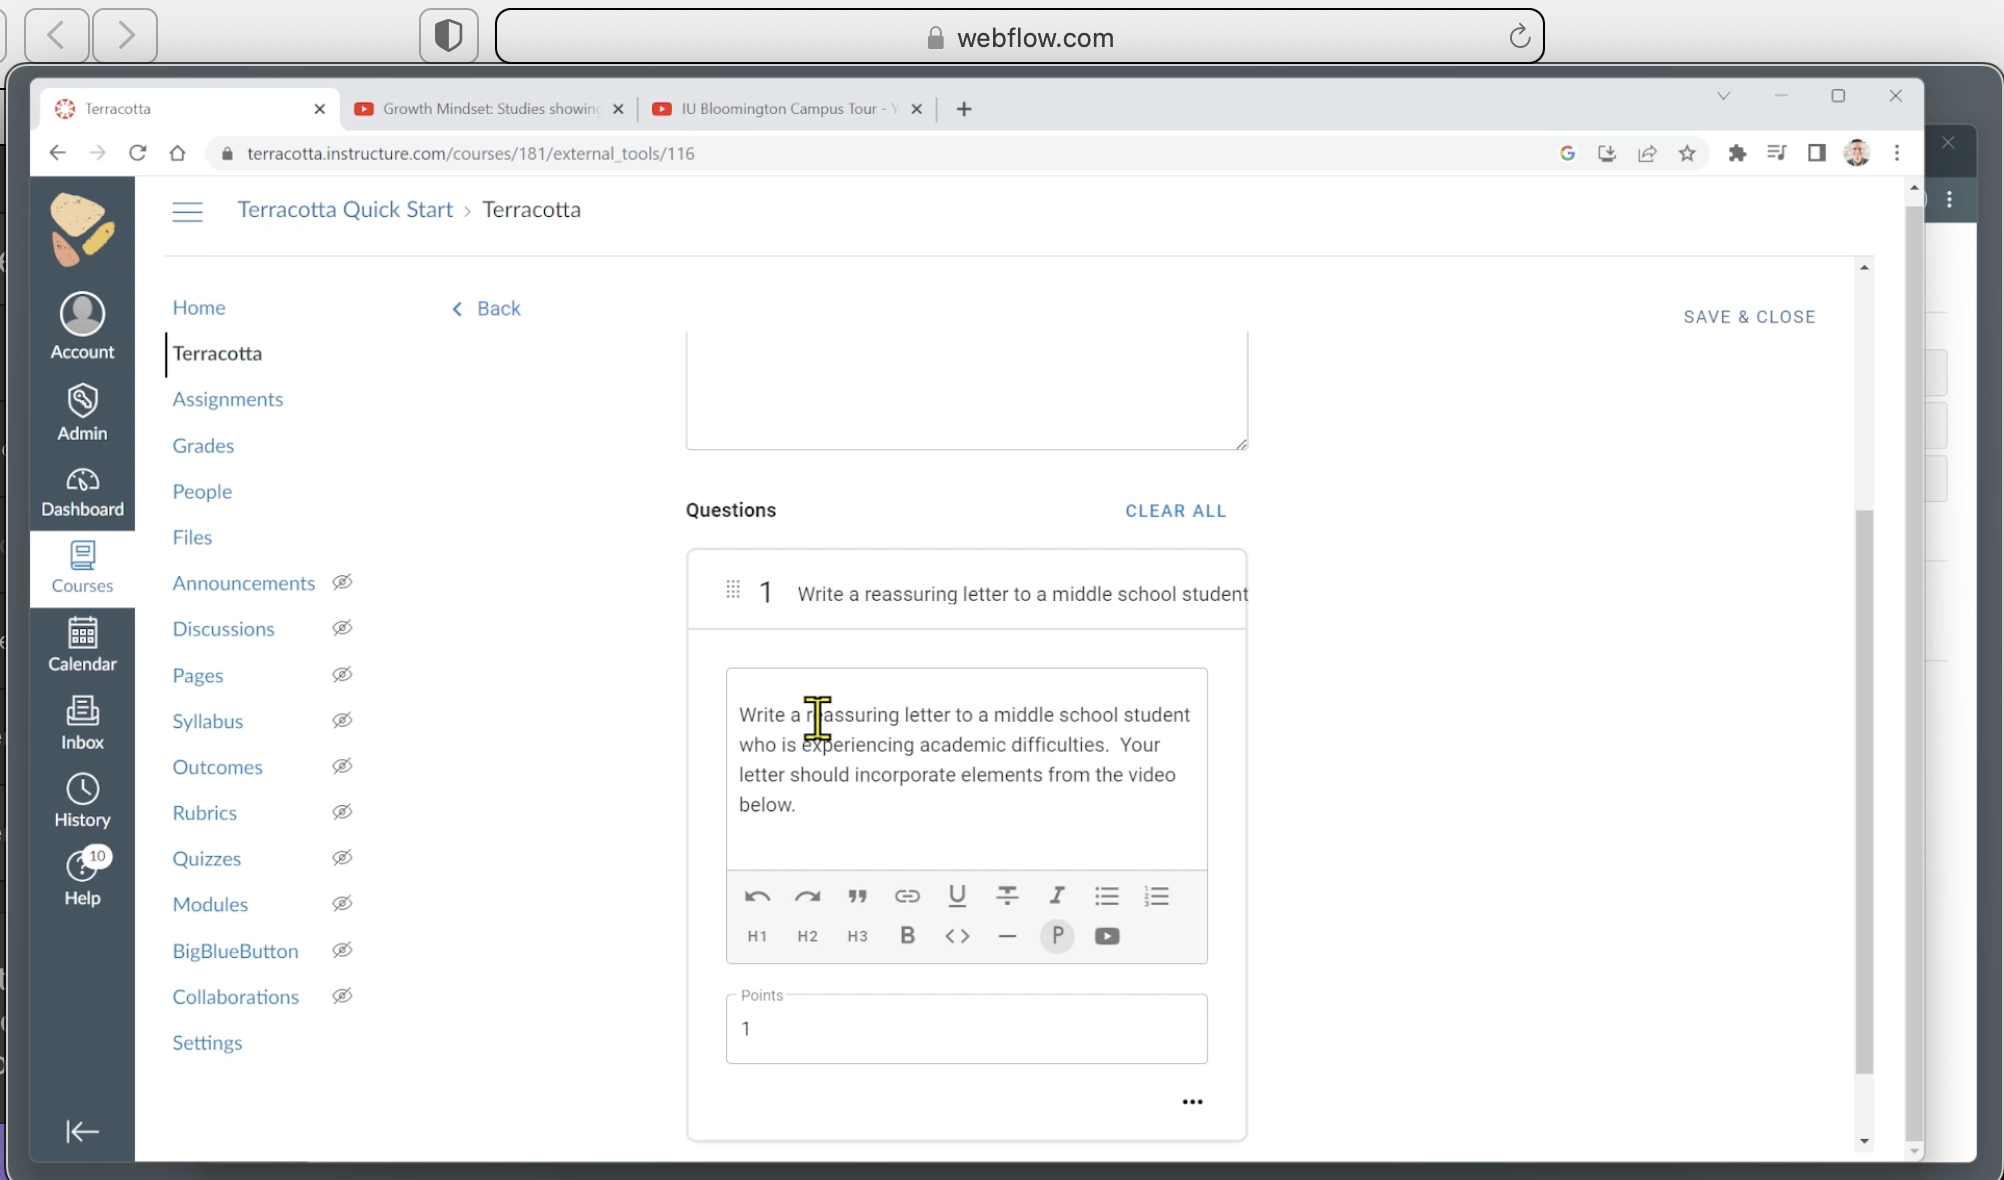This screenshot has width=2004, height=1180.
Task: Click hidden-eye icon next to Rubrics
Action: point(342,812)
